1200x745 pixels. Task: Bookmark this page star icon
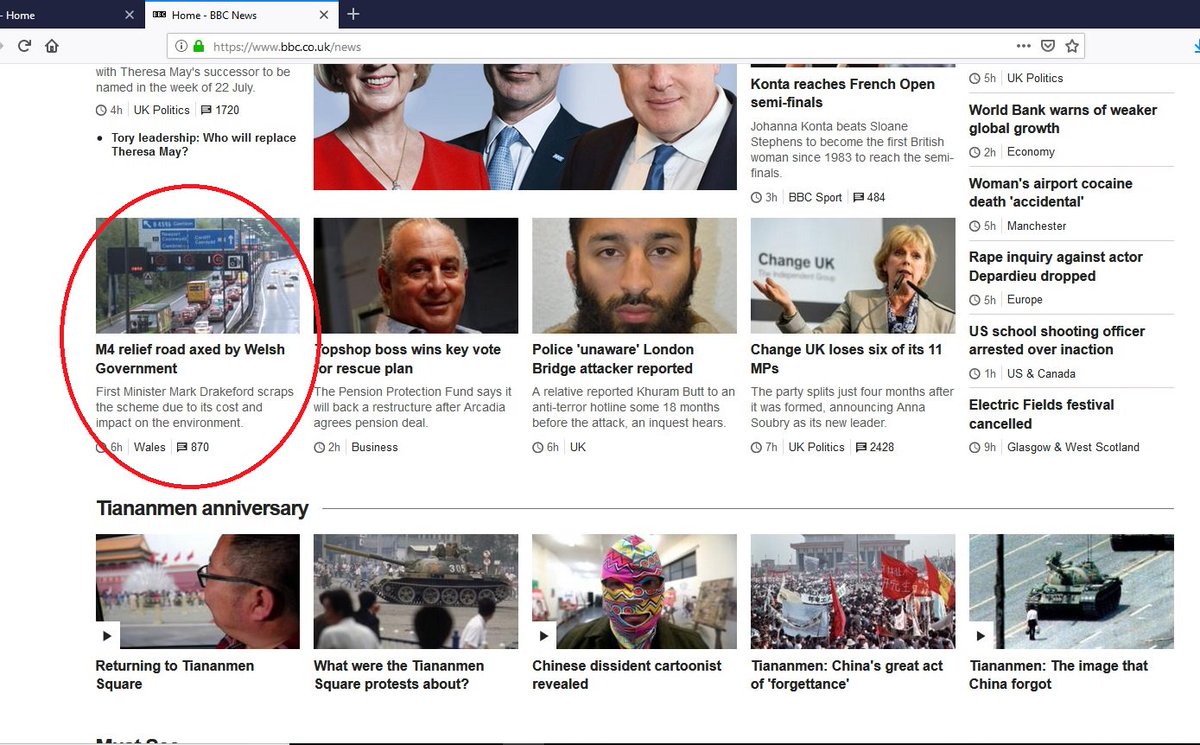(x=1072, y=46)
